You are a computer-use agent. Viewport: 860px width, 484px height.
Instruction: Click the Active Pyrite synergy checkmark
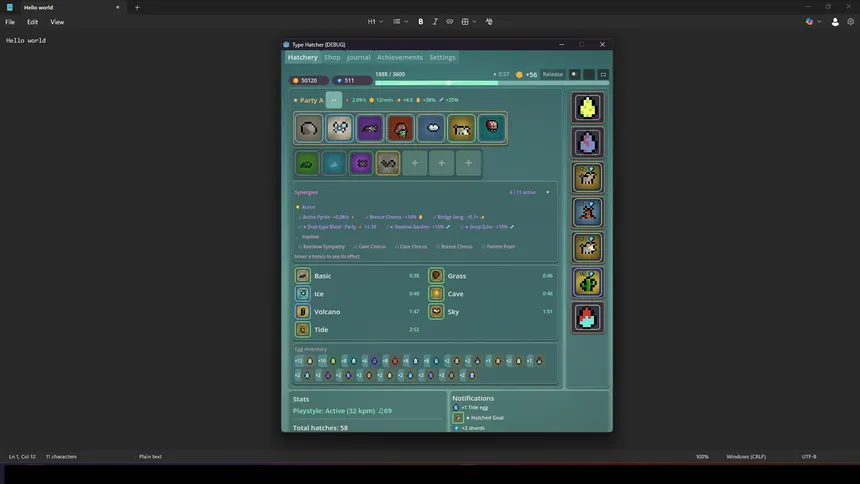[x=300, y=217]
